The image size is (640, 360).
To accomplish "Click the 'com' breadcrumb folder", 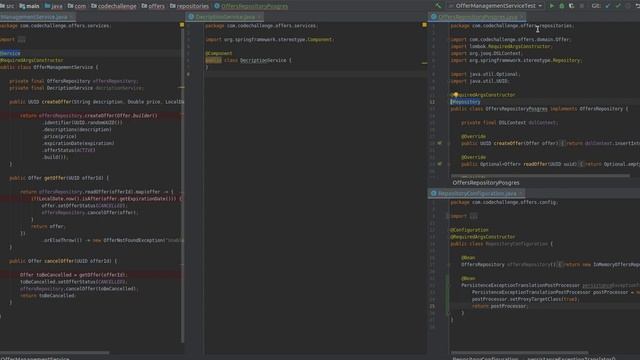I will [77, 6].
